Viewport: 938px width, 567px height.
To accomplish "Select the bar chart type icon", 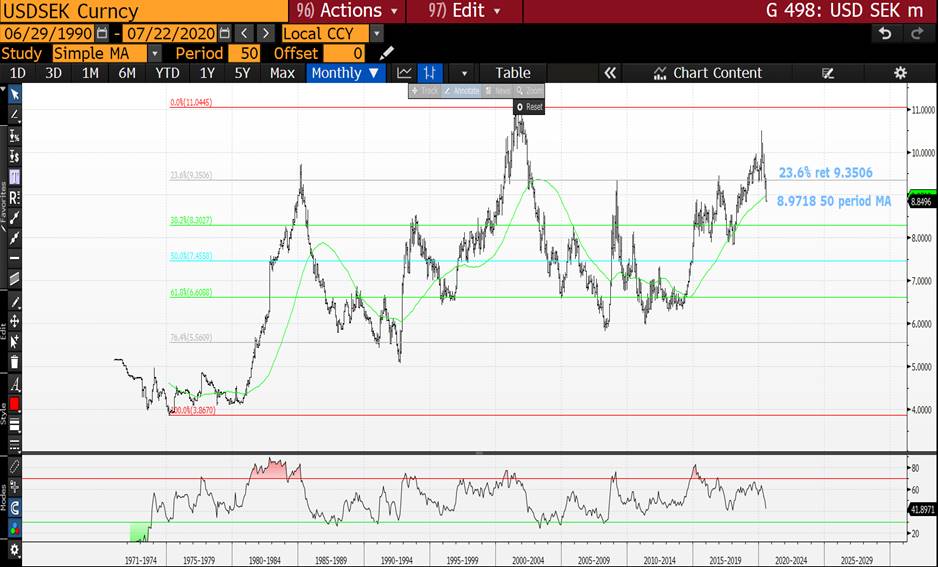I will pyautogui.click(x=429, y=73).
